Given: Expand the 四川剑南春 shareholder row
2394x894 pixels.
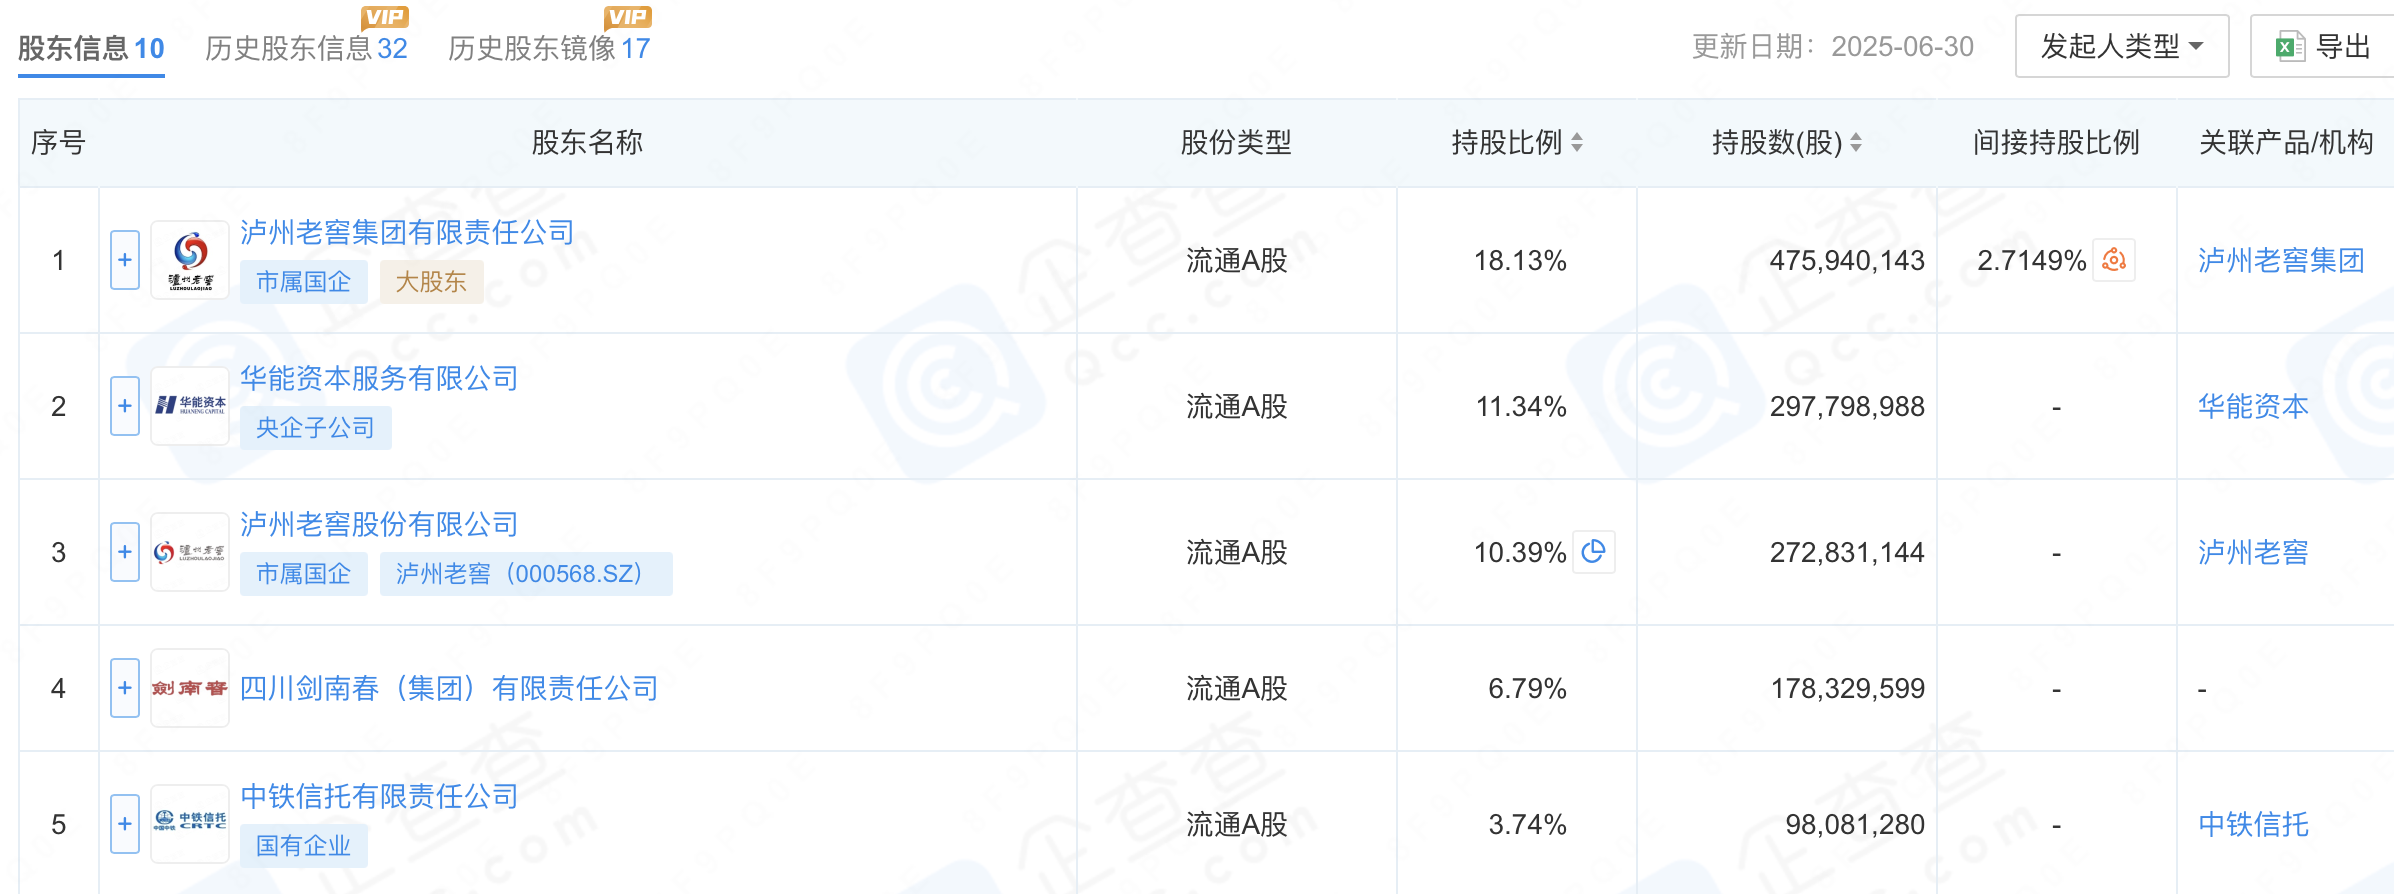Looking at the screenshot, I should (125, 688).
